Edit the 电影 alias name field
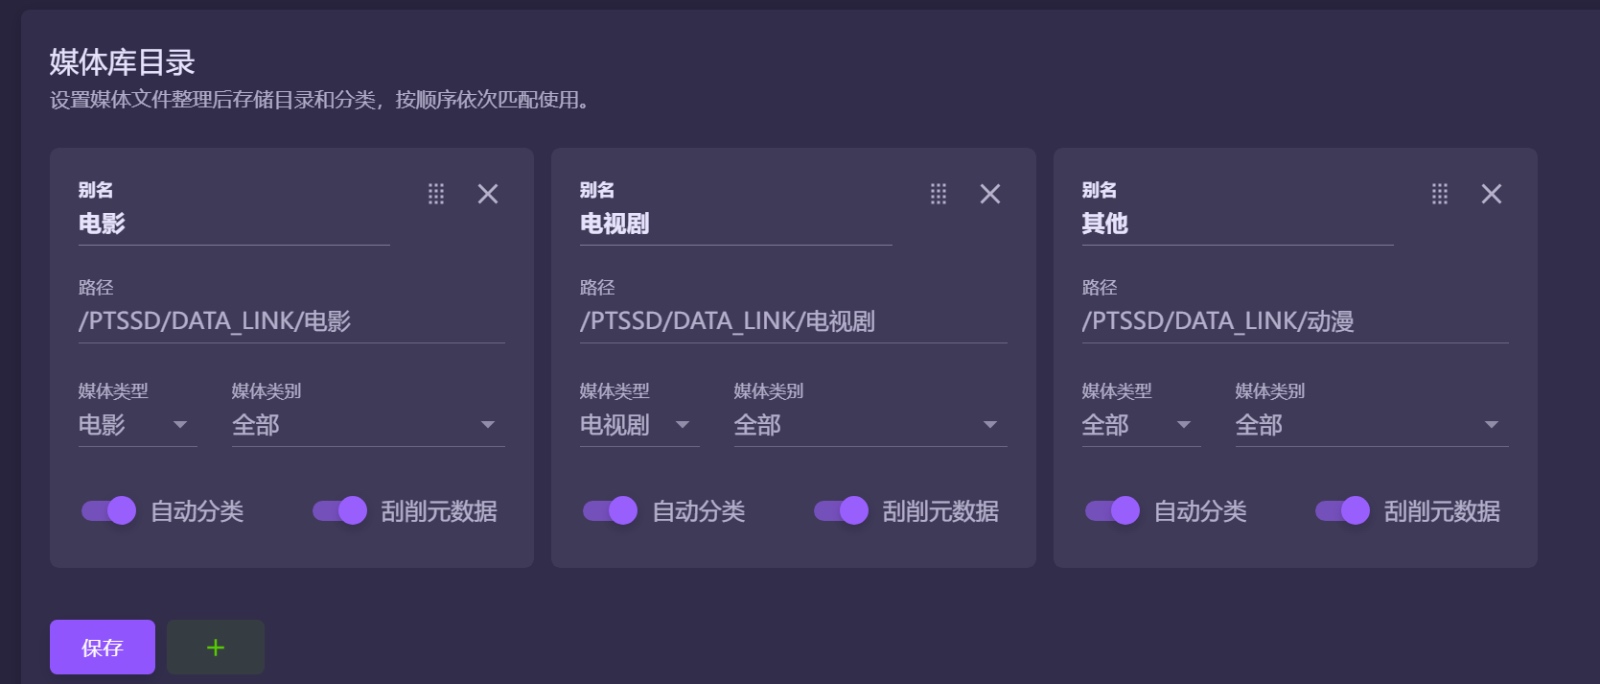 coord(233,224)
